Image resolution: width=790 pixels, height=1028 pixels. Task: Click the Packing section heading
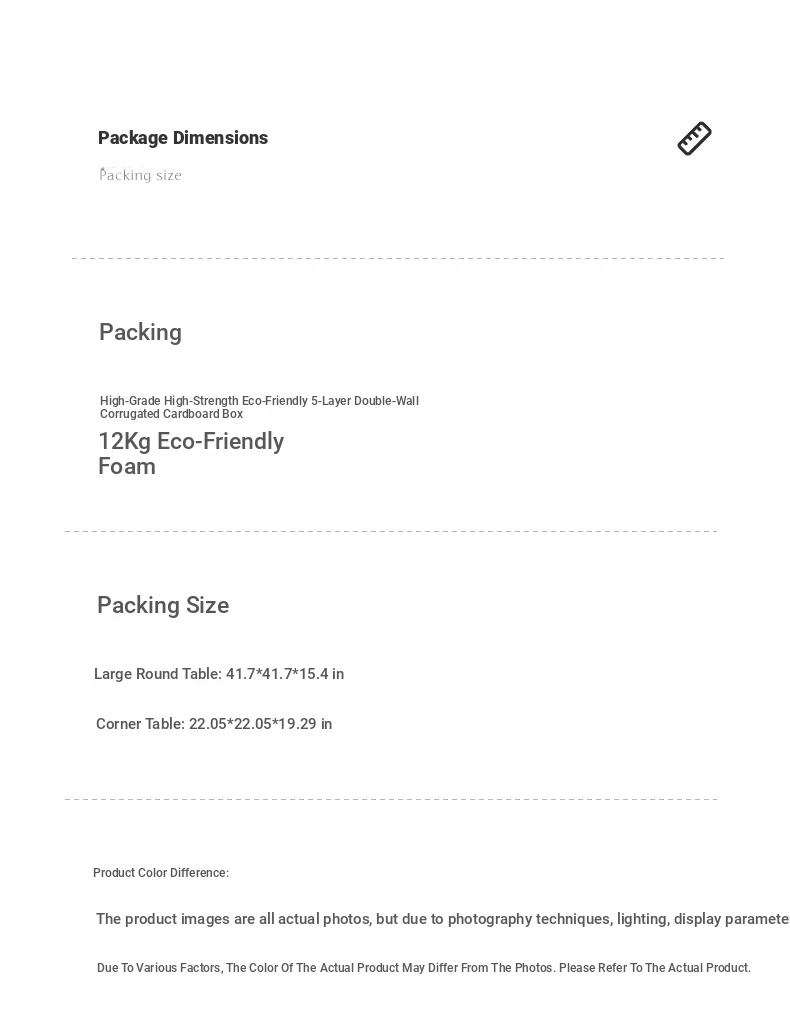point(140,332)
